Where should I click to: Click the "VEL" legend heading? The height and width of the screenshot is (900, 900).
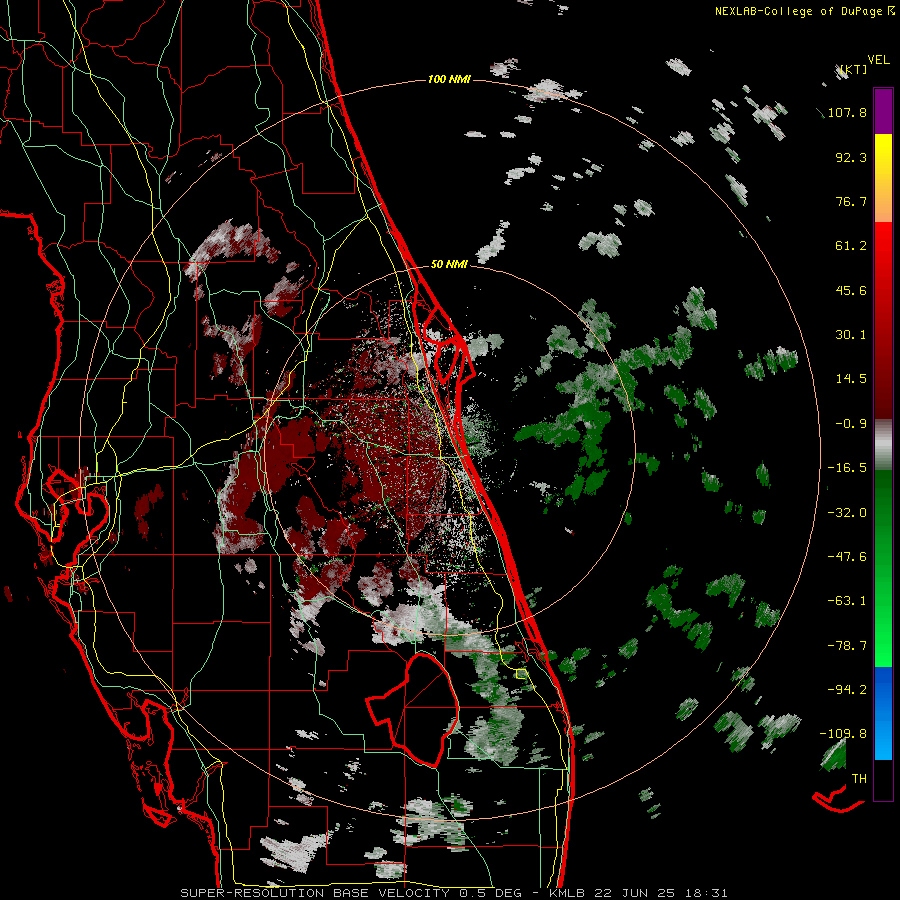coord(878,60)
